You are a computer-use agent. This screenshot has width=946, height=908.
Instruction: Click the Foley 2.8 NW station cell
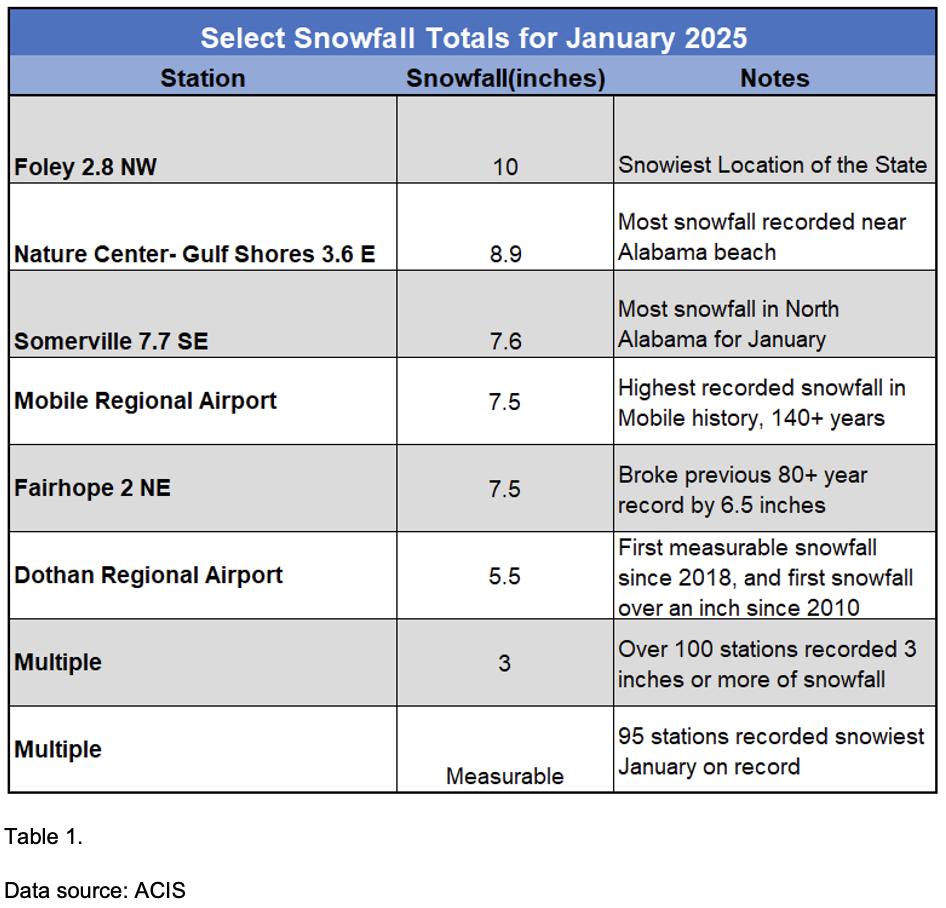point(203,139)
